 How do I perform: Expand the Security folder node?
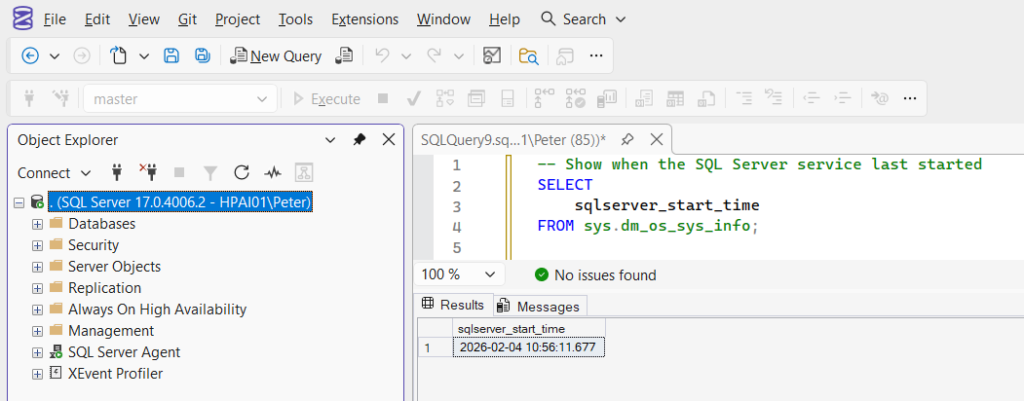tap(37, 246)
